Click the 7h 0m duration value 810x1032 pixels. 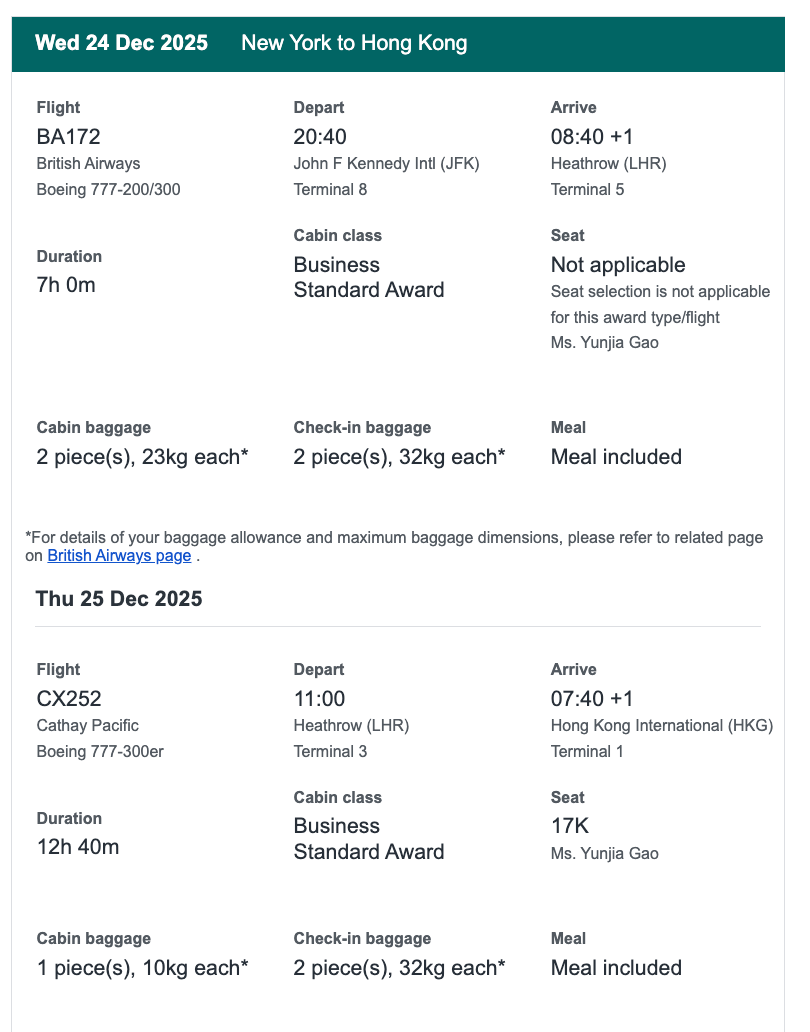point(66,285)
